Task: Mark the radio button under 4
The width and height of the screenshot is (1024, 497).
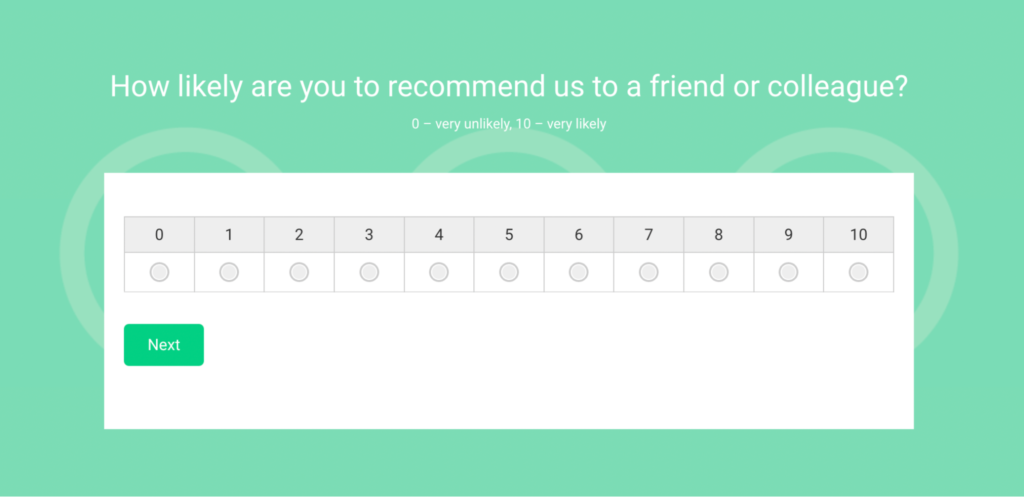Action: pos(439,272)
